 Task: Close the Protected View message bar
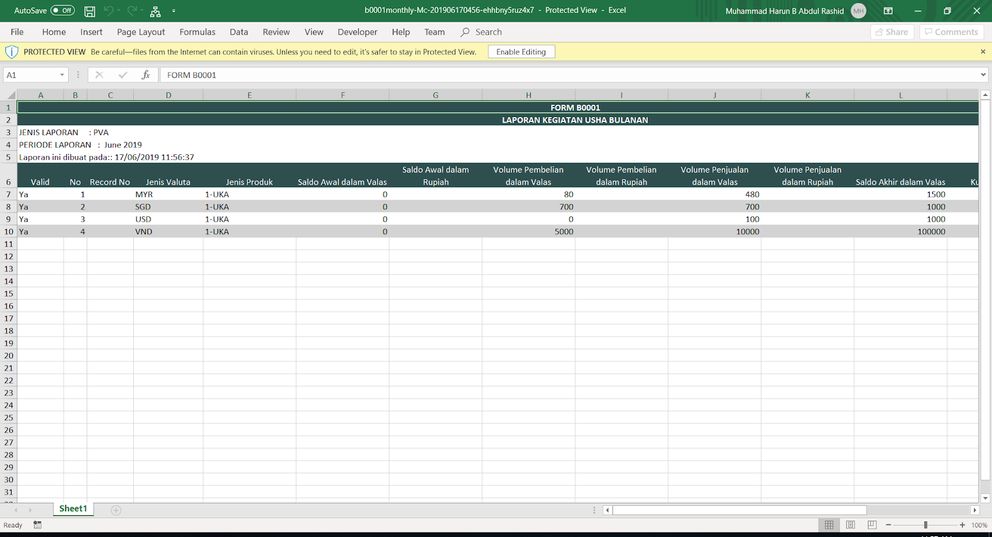pos(983,52)
